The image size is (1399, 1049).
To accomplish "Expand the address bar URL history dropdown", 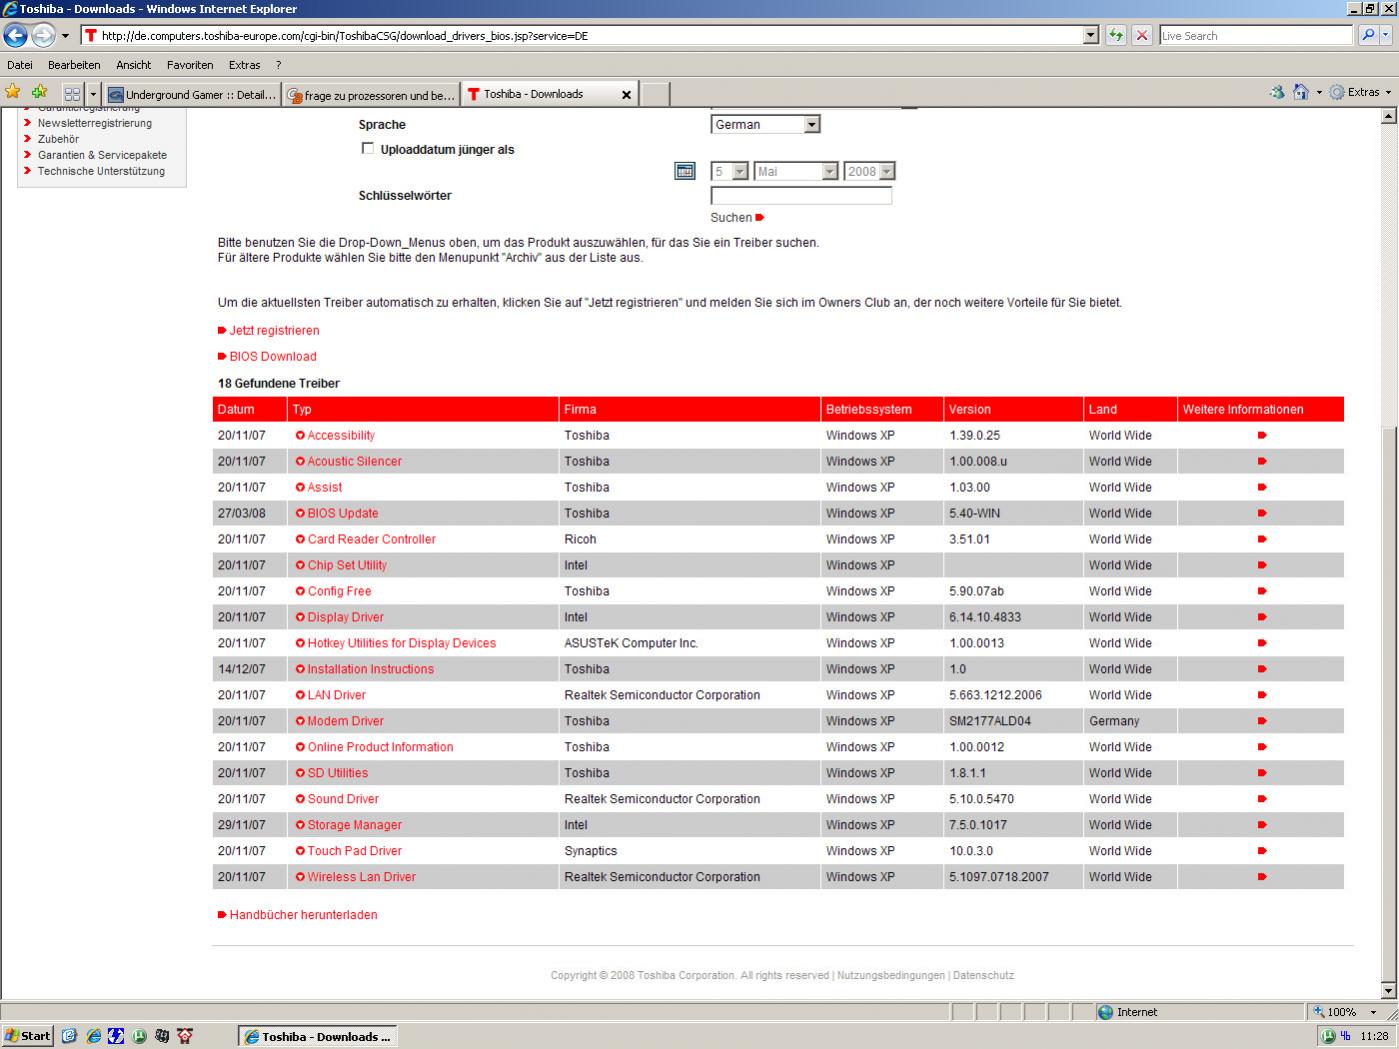I will coord(1091,35).
